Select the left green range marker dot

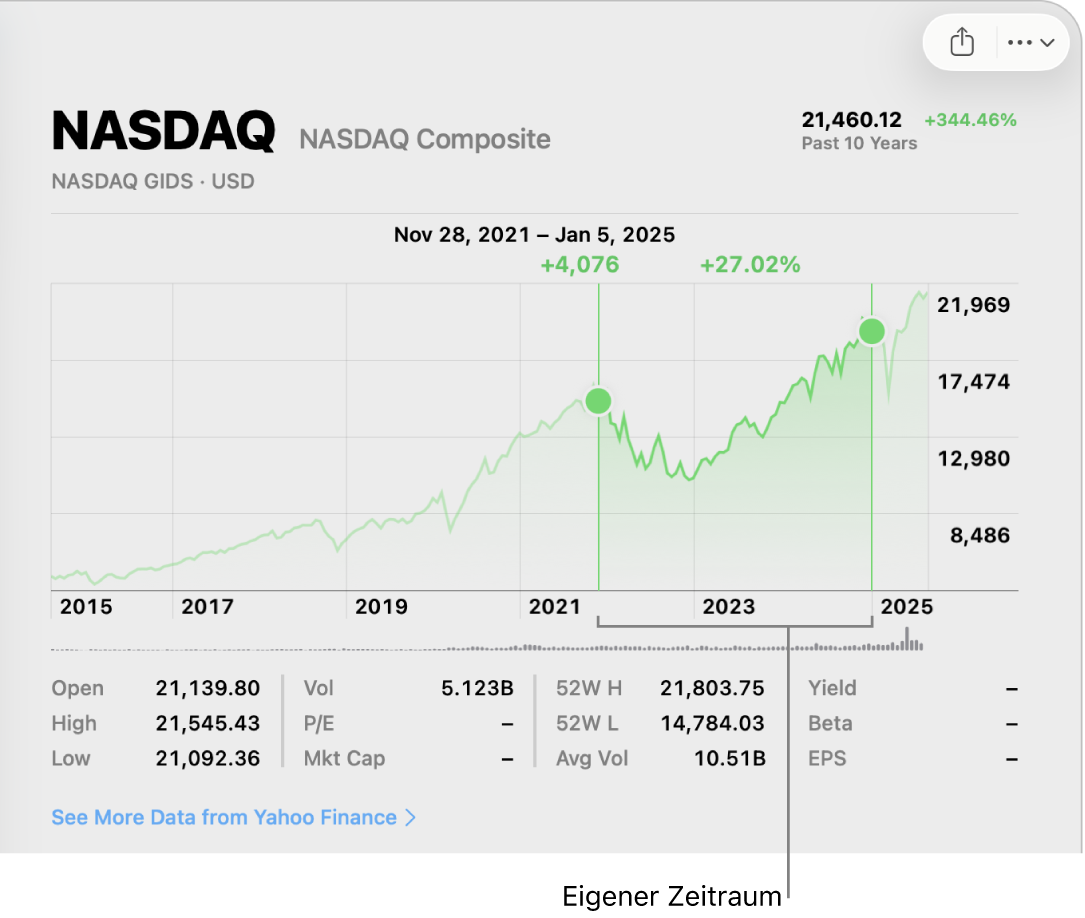(x=598, y=401)
